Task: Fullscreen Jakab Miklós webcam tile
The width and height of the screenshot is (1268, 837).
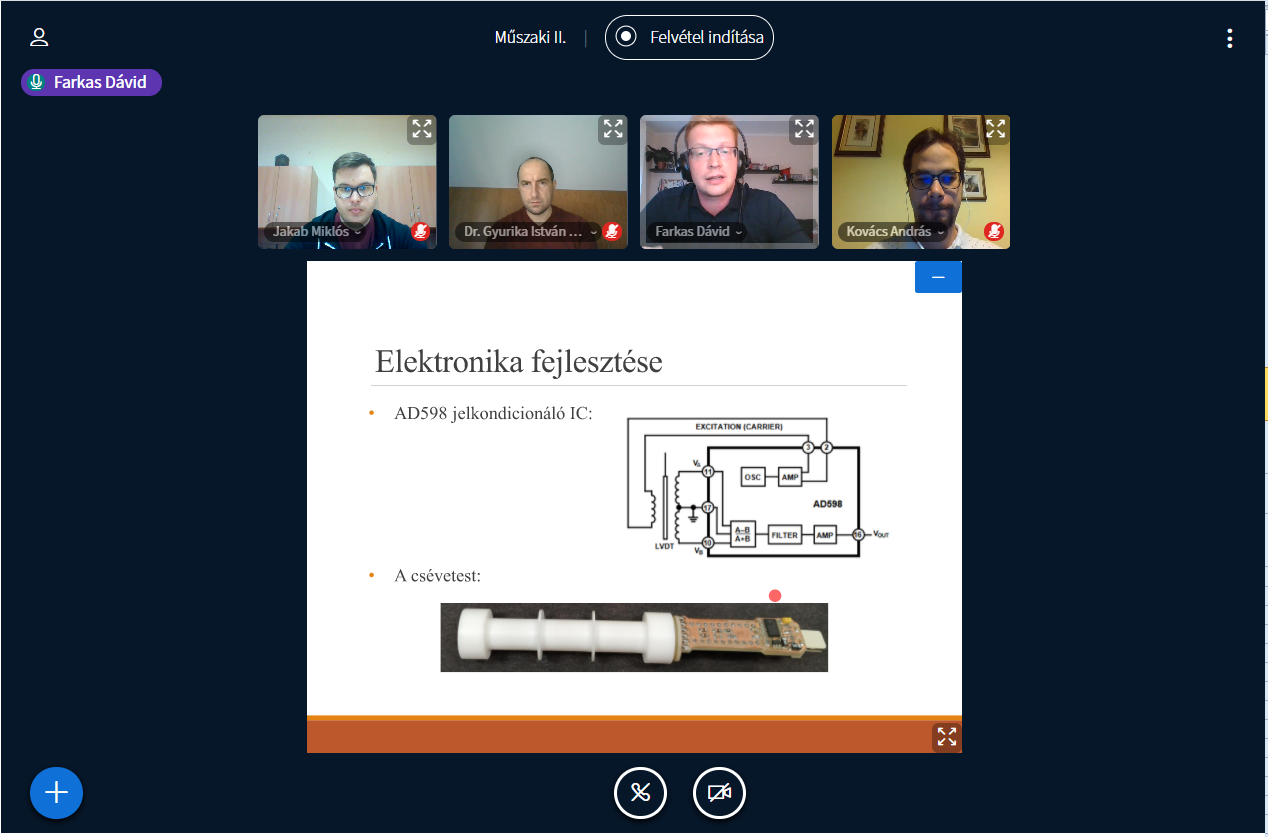Action: point(422,129)
